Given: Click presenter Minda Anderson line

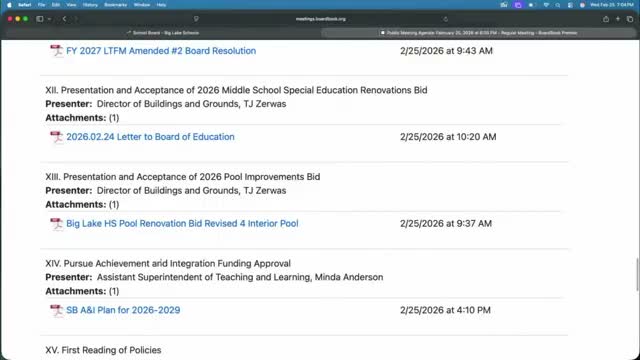Looking at the screenshot, I should point(214,277).
